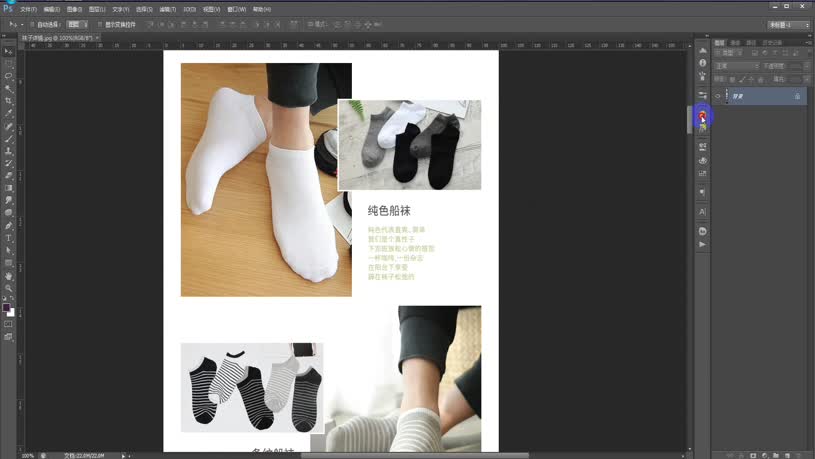Toggle lock image pixels brush icon

(x=742, y=80)
